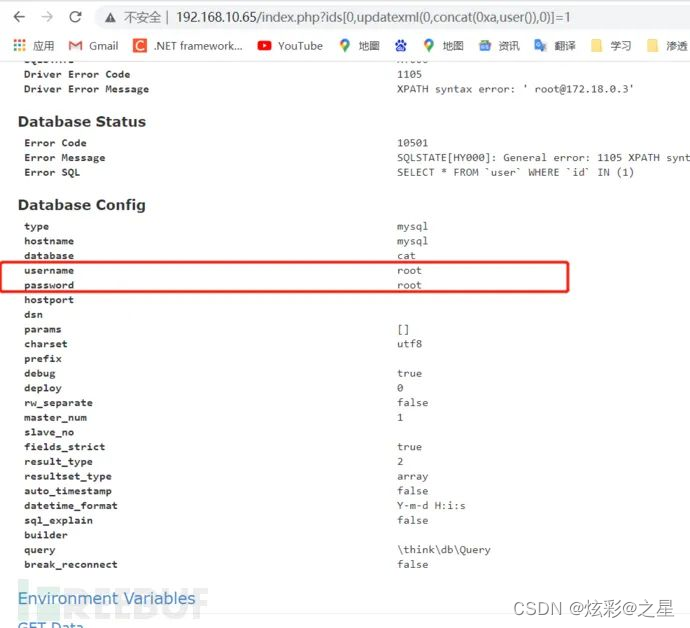Click the XPATH syntax error message text
Image resolution: width=690 pixels, height=628 pixels.
click(515, 89)
